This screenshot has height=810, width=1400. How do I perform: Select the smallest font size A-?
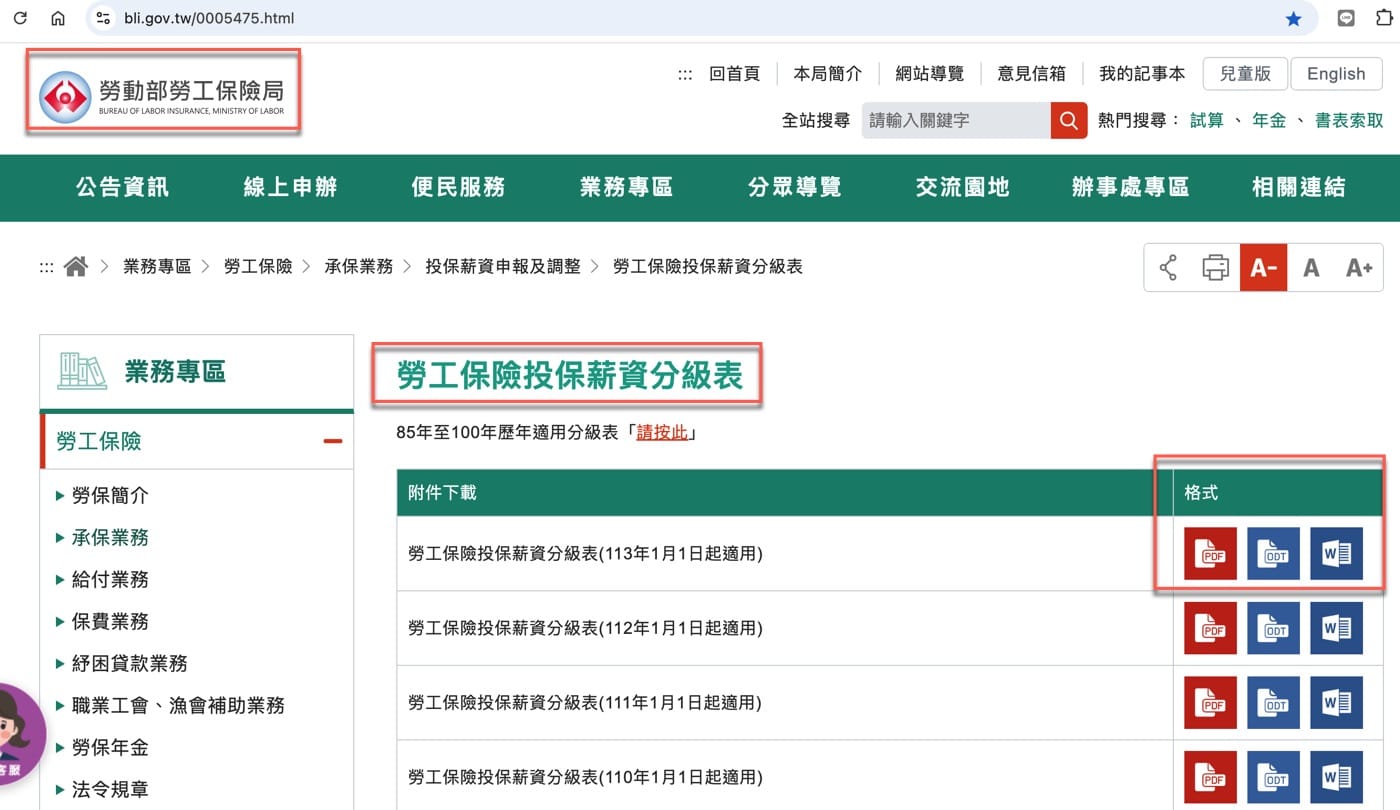1263,267
